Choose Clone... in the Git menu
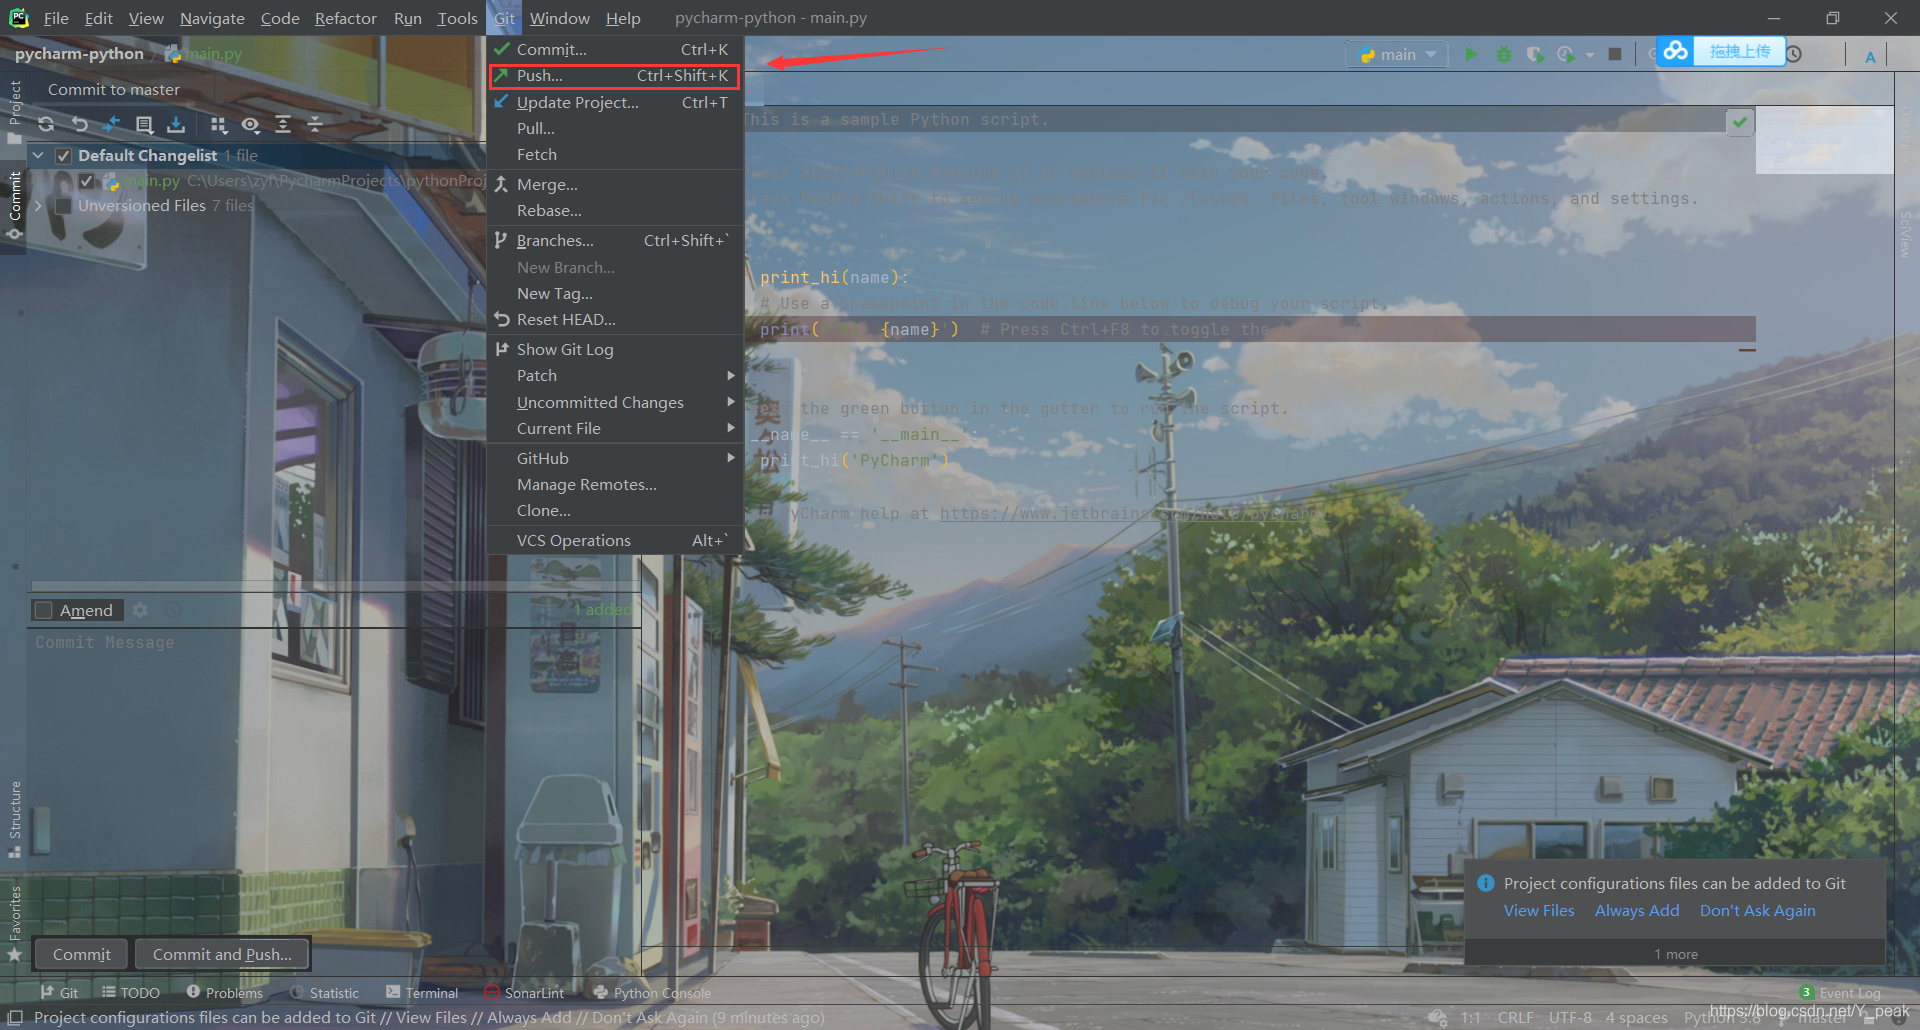 (614, 510)
